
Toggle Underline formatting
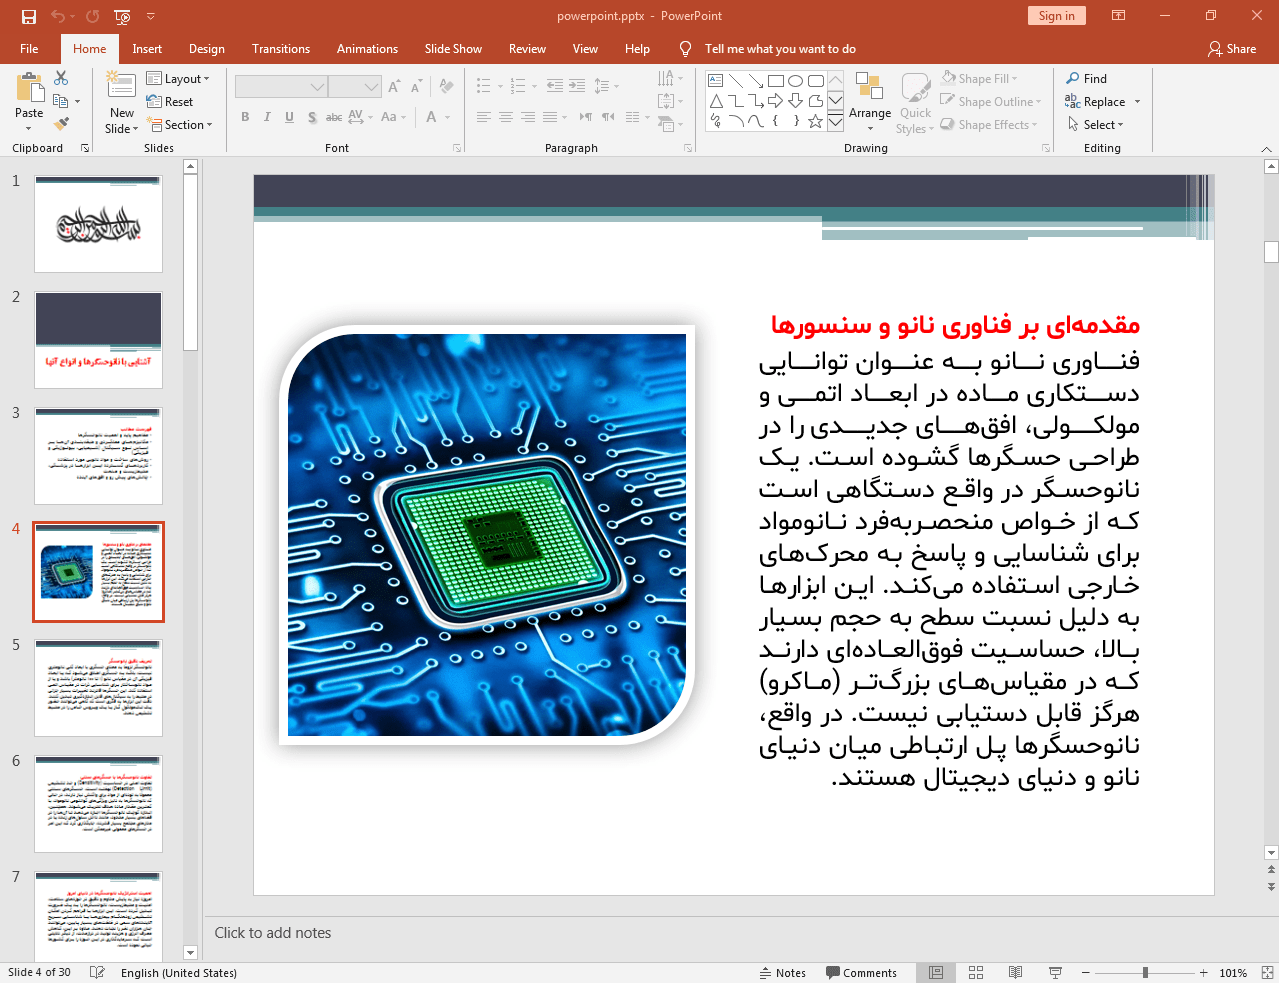289,117
